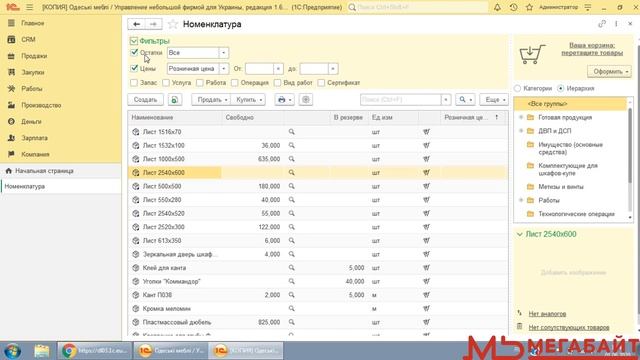The image size is (640, 360).
Task: Click the Создать button
Action: tap(146, 100)
